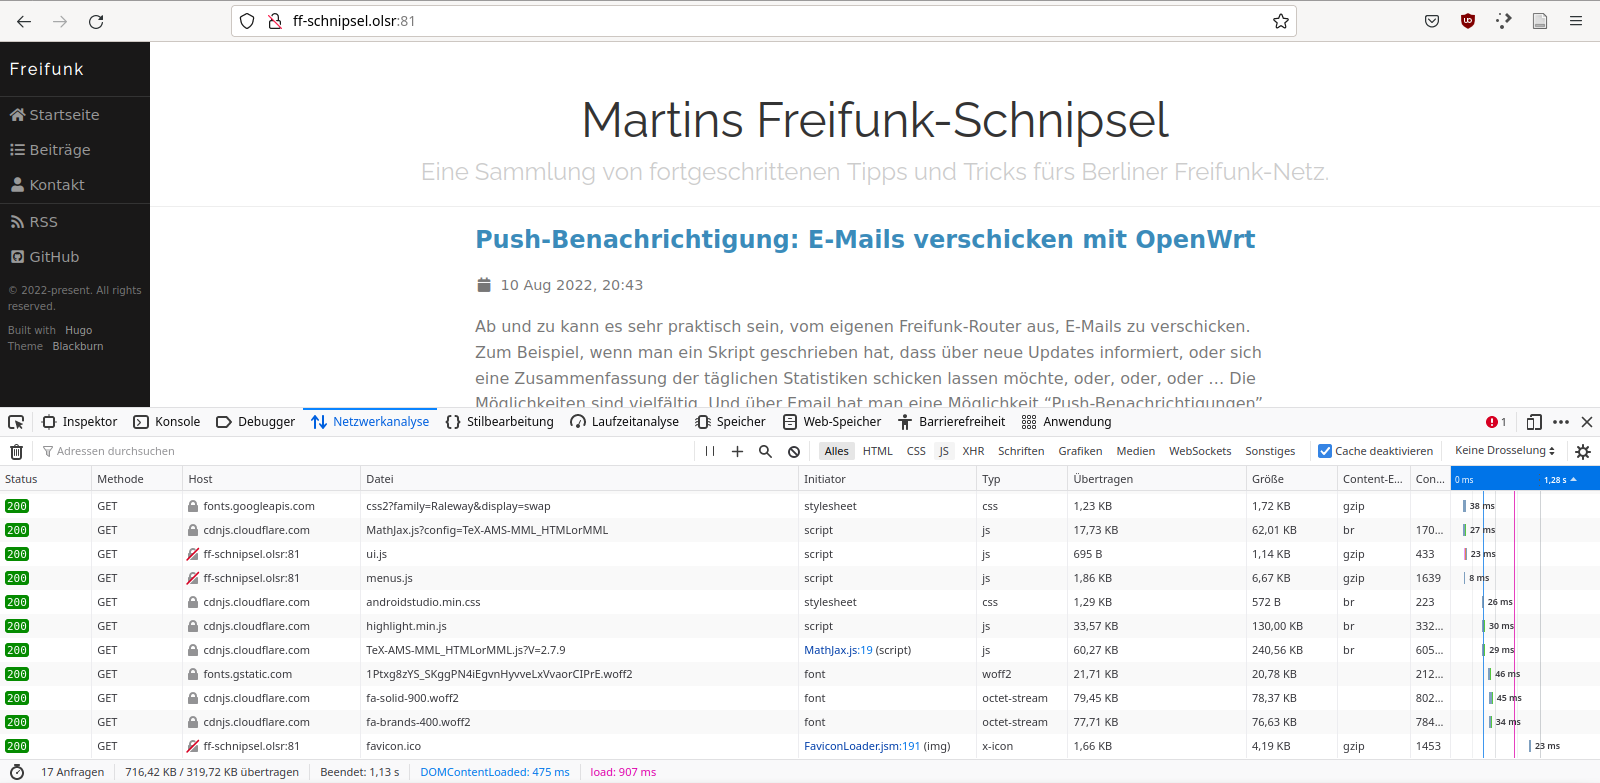Filter requests by Sonstiges
Image resolution: width=1600 pixels, height=783 pixels.
click(x=1270, y=451)
